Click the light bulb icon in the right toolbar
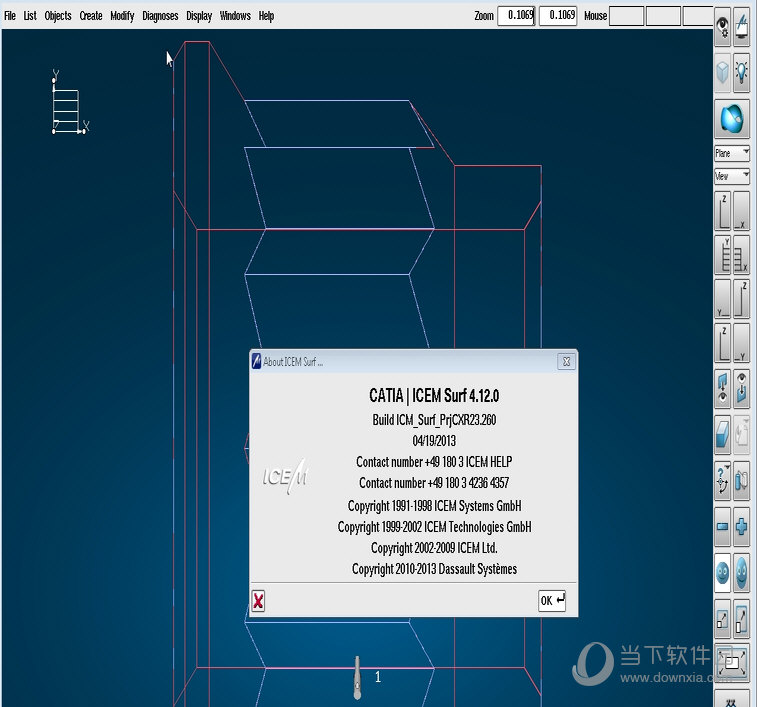This screenshot has width=757, height=707. click(x=742, y=72)
